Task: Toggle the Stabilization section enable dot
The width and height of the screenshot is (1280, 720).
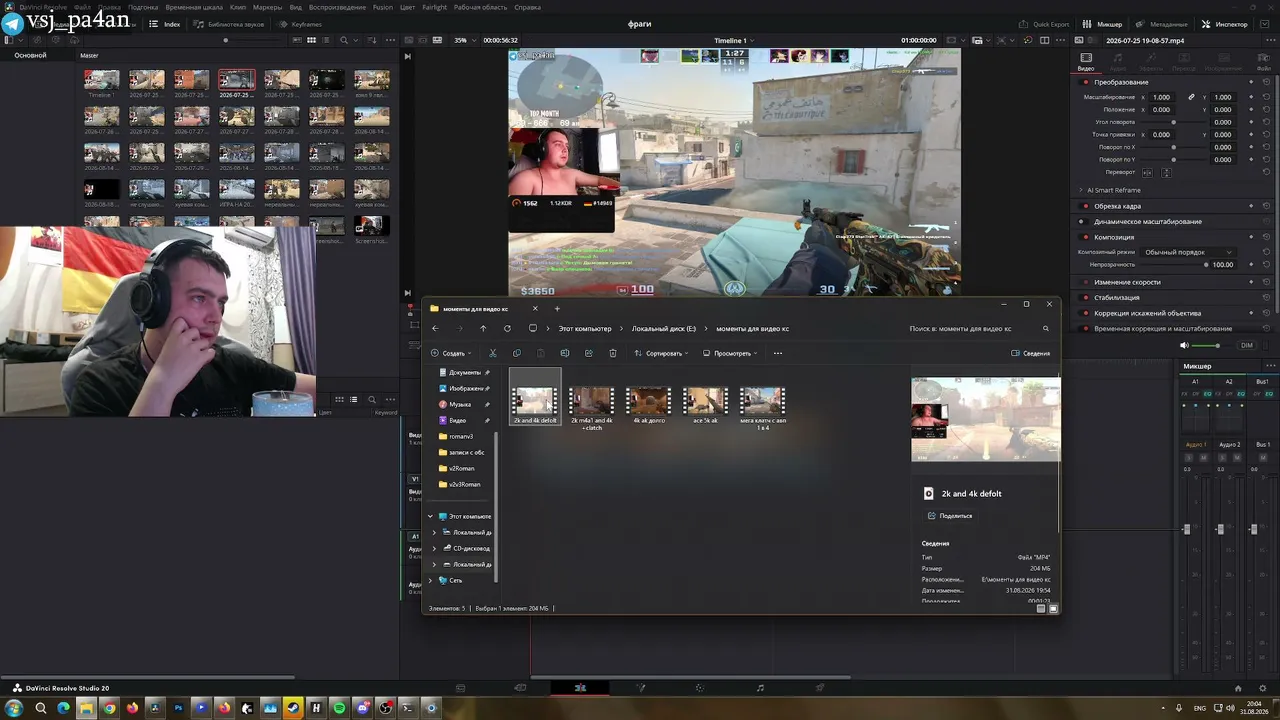Action: [x=1086, y=297]
